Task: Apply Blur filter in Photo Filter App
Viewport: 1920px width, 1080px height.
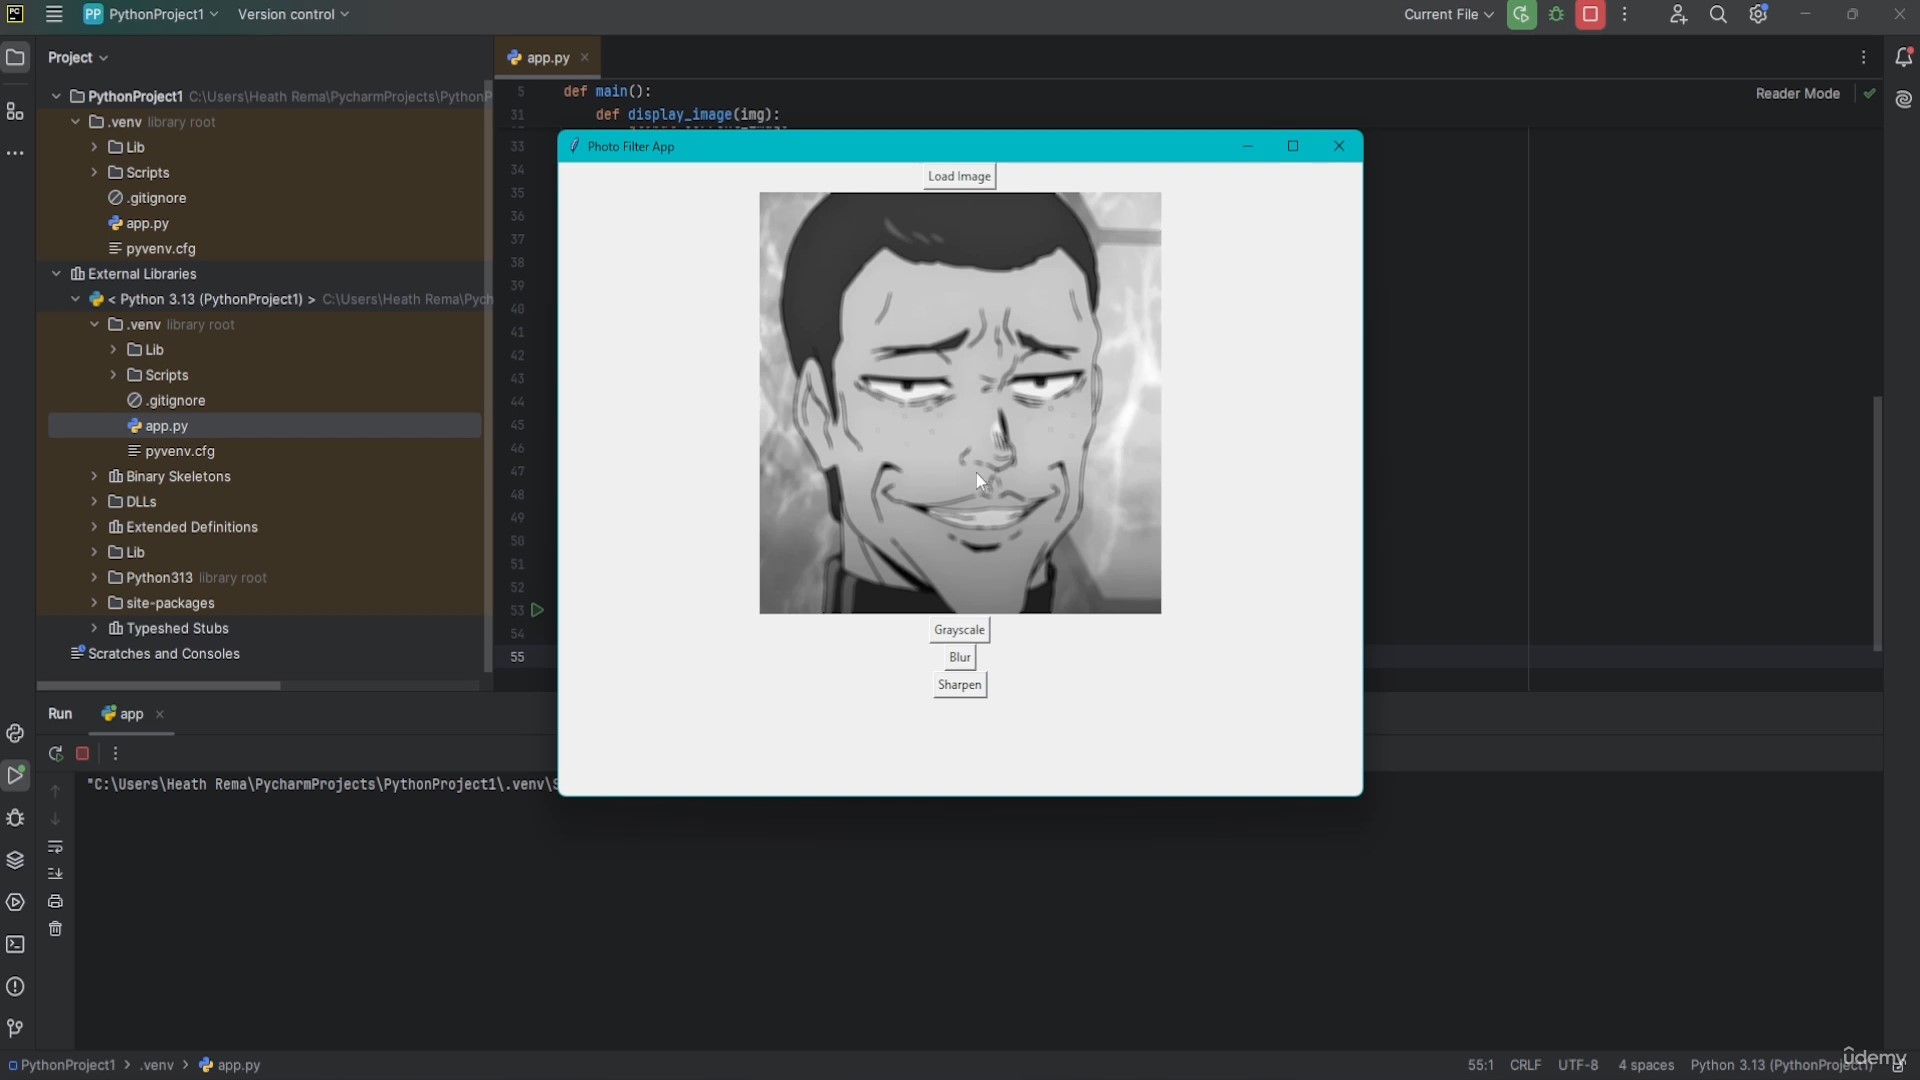Action: (959, 657)
